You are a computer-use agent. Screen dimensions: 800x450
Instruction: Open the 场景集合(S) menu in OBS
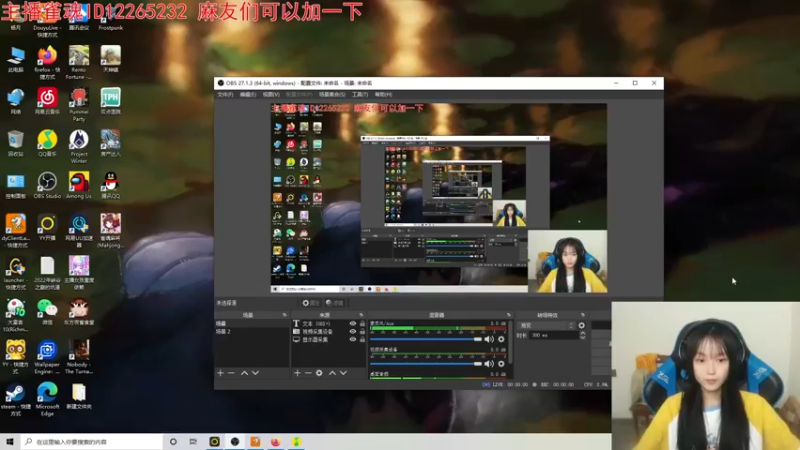332,94
